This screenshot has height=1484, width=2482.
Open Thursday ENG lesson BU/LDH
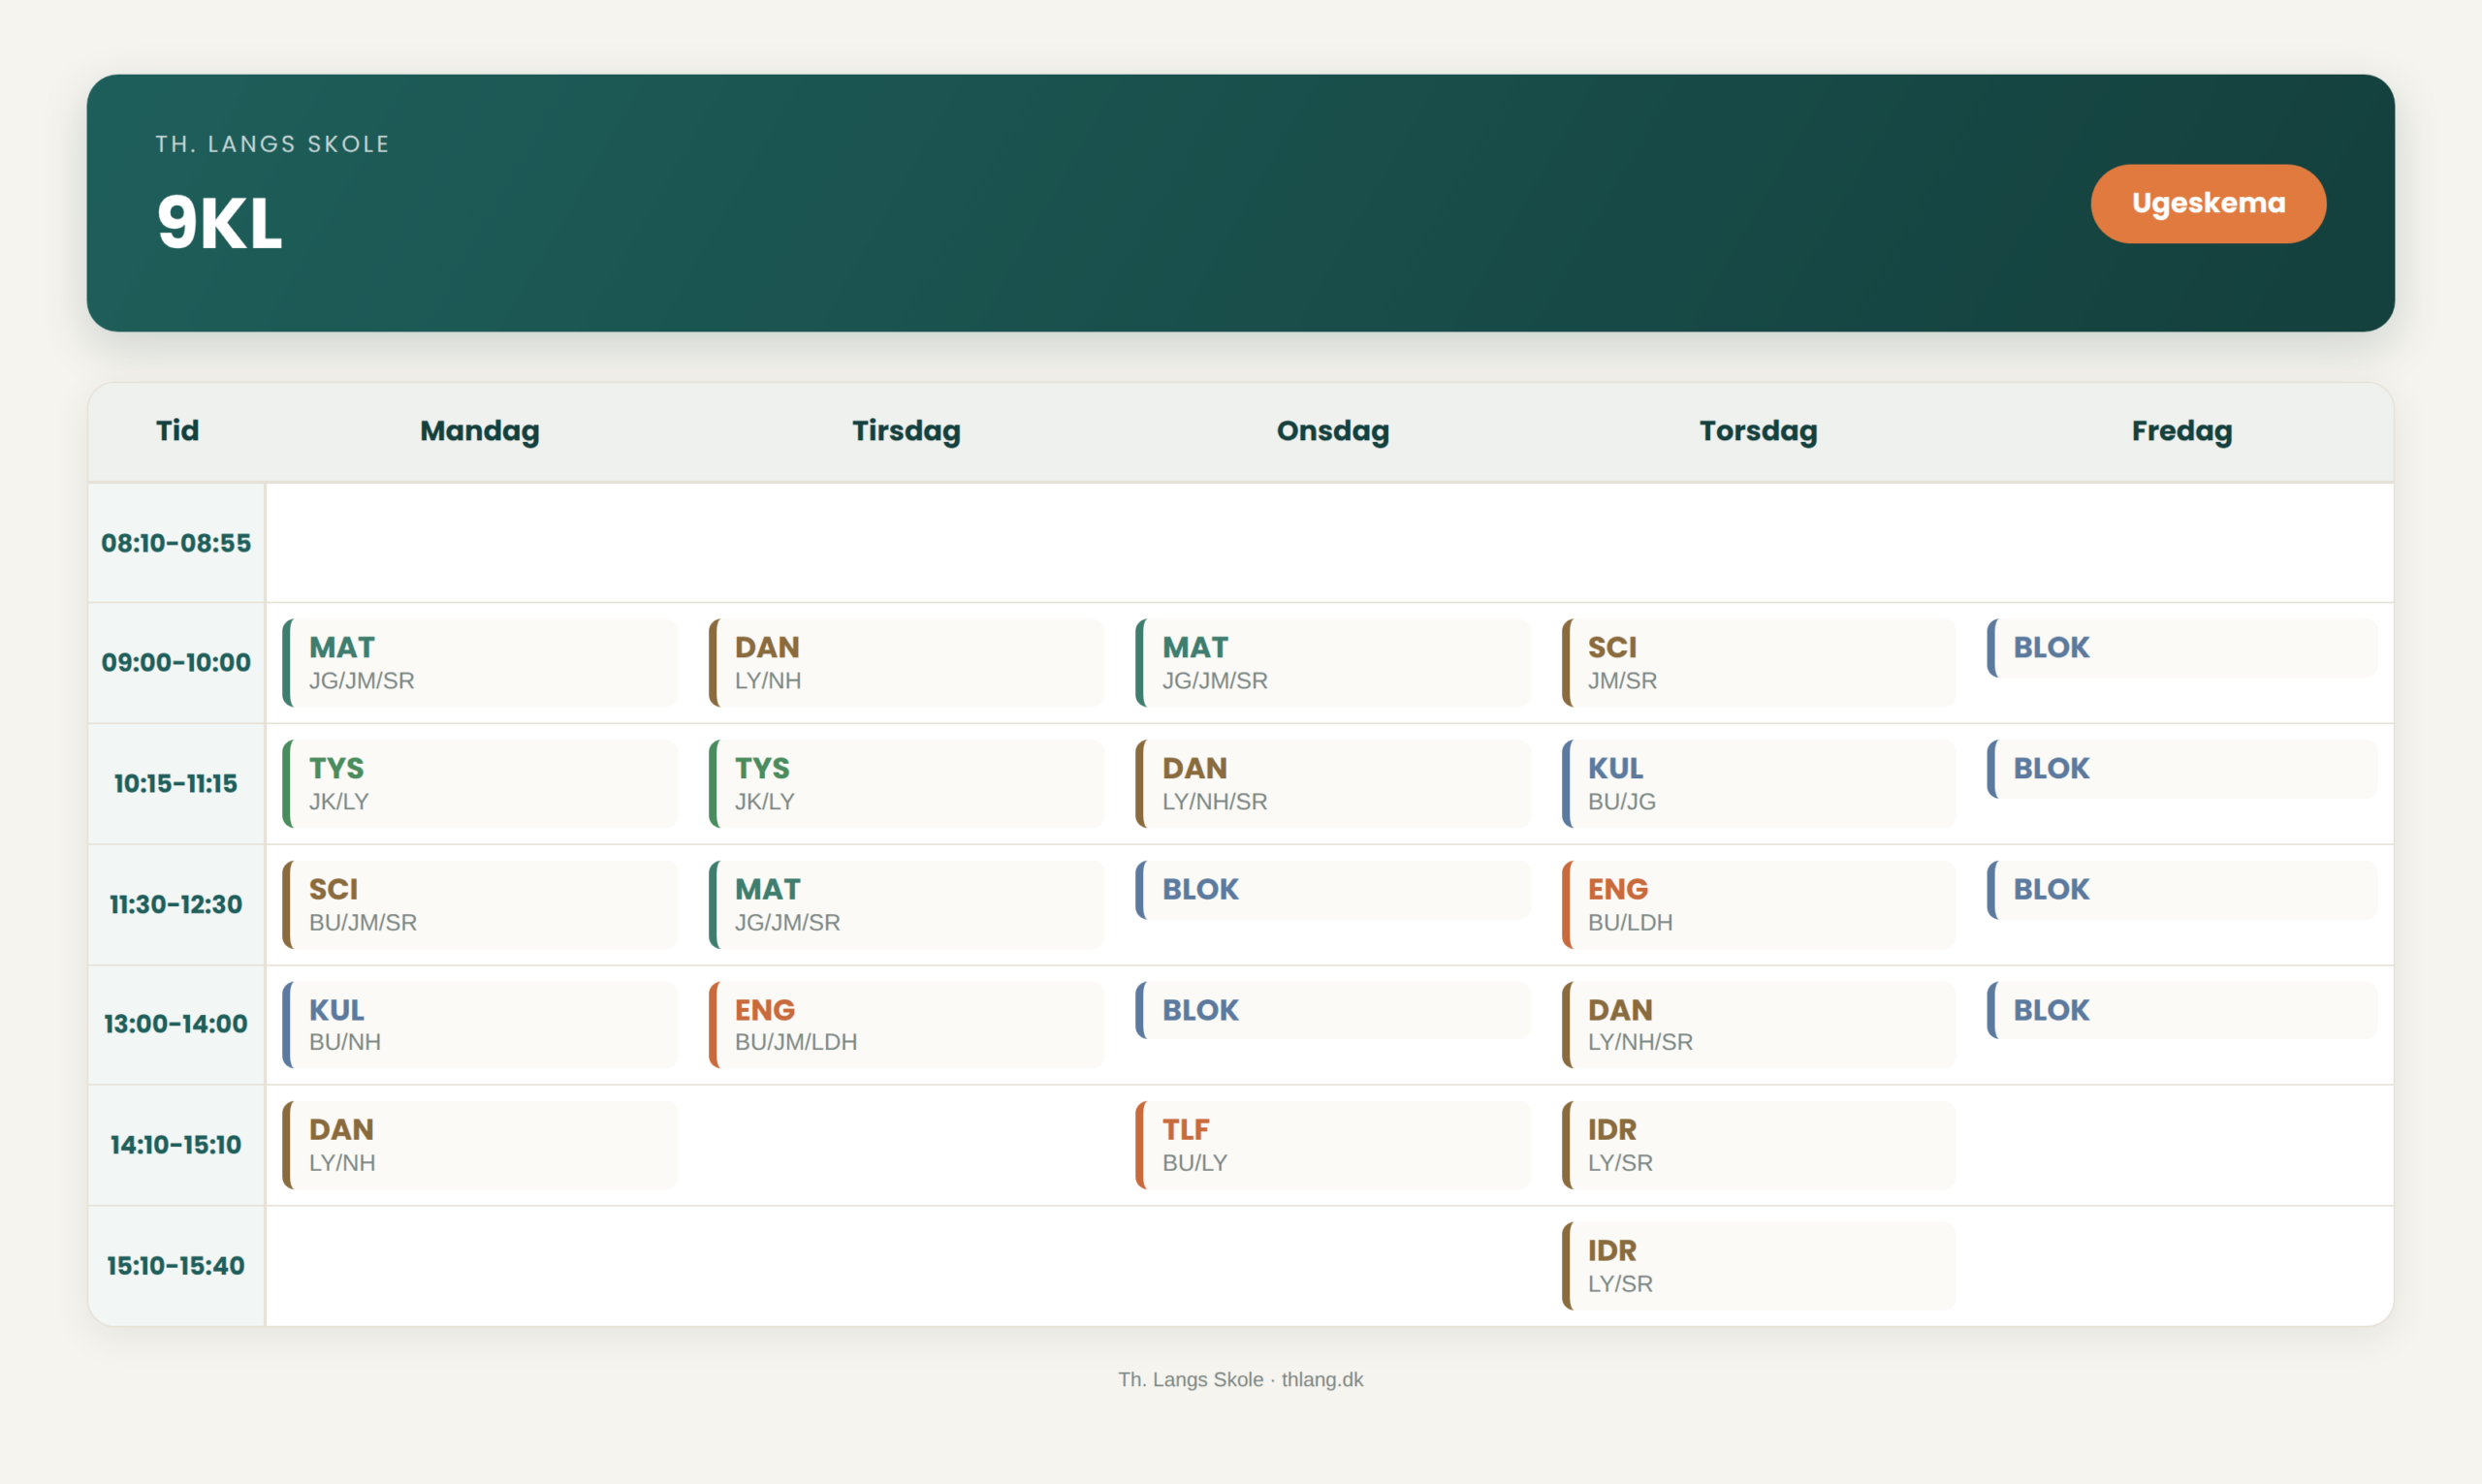click(1758, 904)
